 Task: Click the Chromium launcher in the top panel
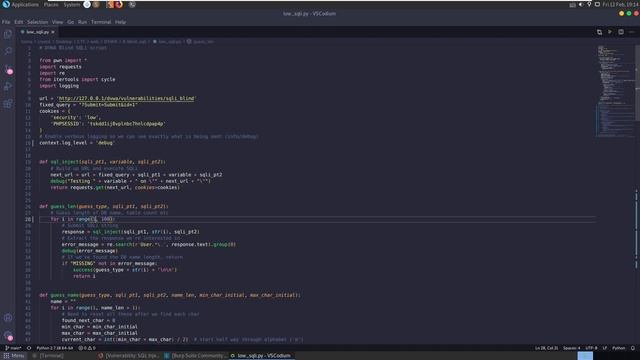click(x=87, y=4)
